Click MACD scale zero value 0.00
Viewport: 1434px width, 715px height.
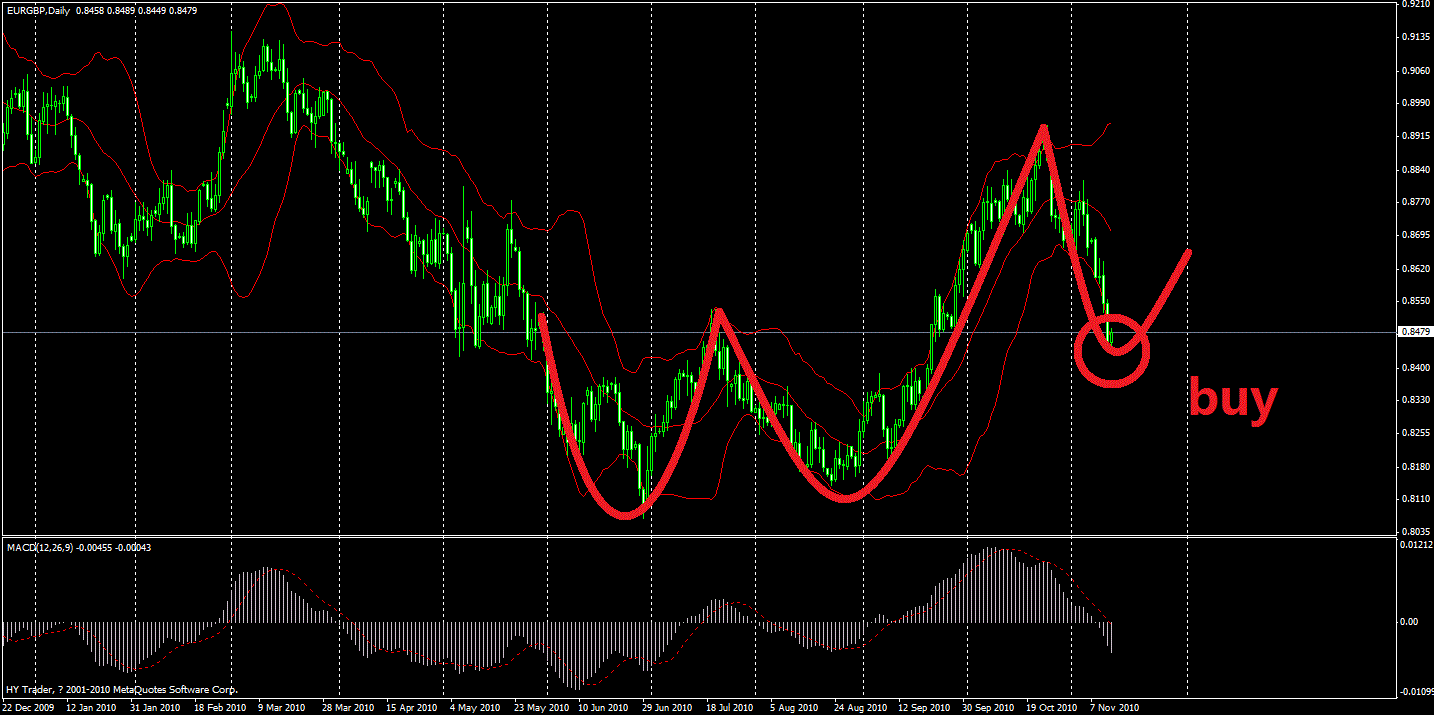(1409, 622)
